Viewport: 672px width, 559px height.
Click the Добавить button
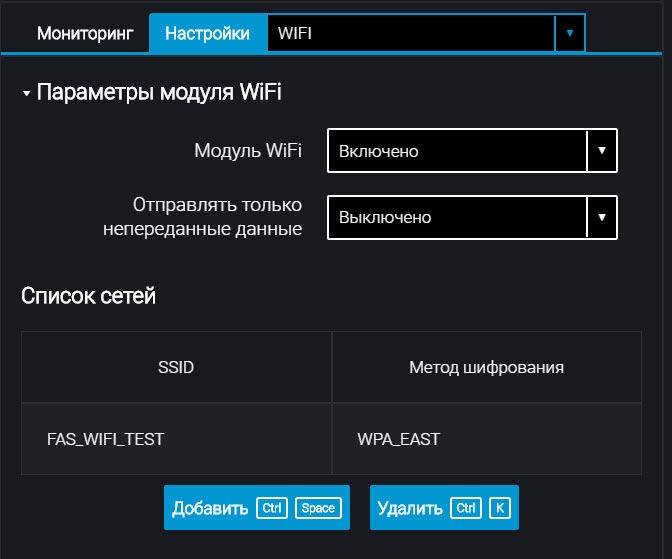(x=257, y=508)
